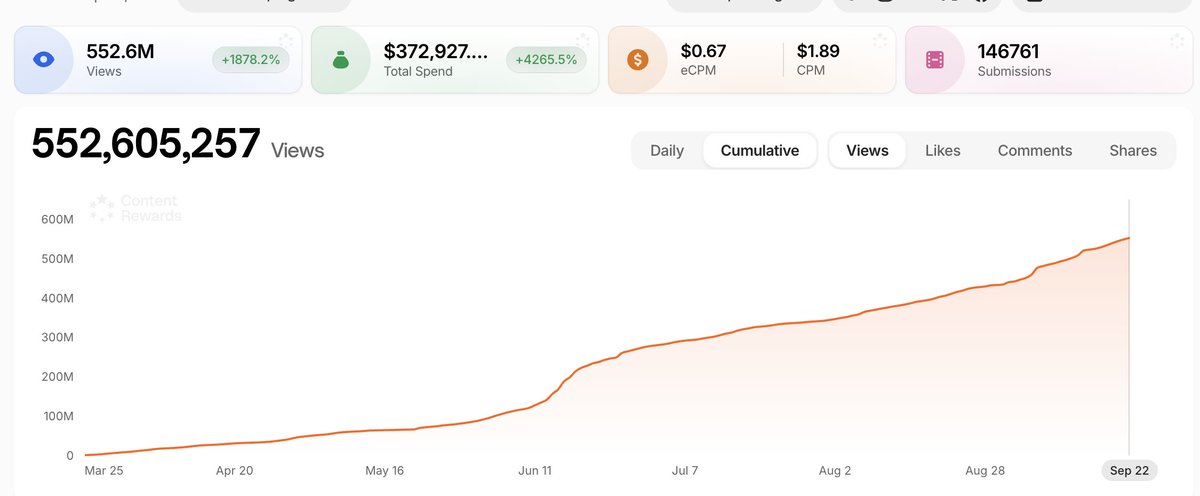Screen dimensions: 1200x496
Task: Click sparkle icon on Views card corner
Action: point(286,41)
